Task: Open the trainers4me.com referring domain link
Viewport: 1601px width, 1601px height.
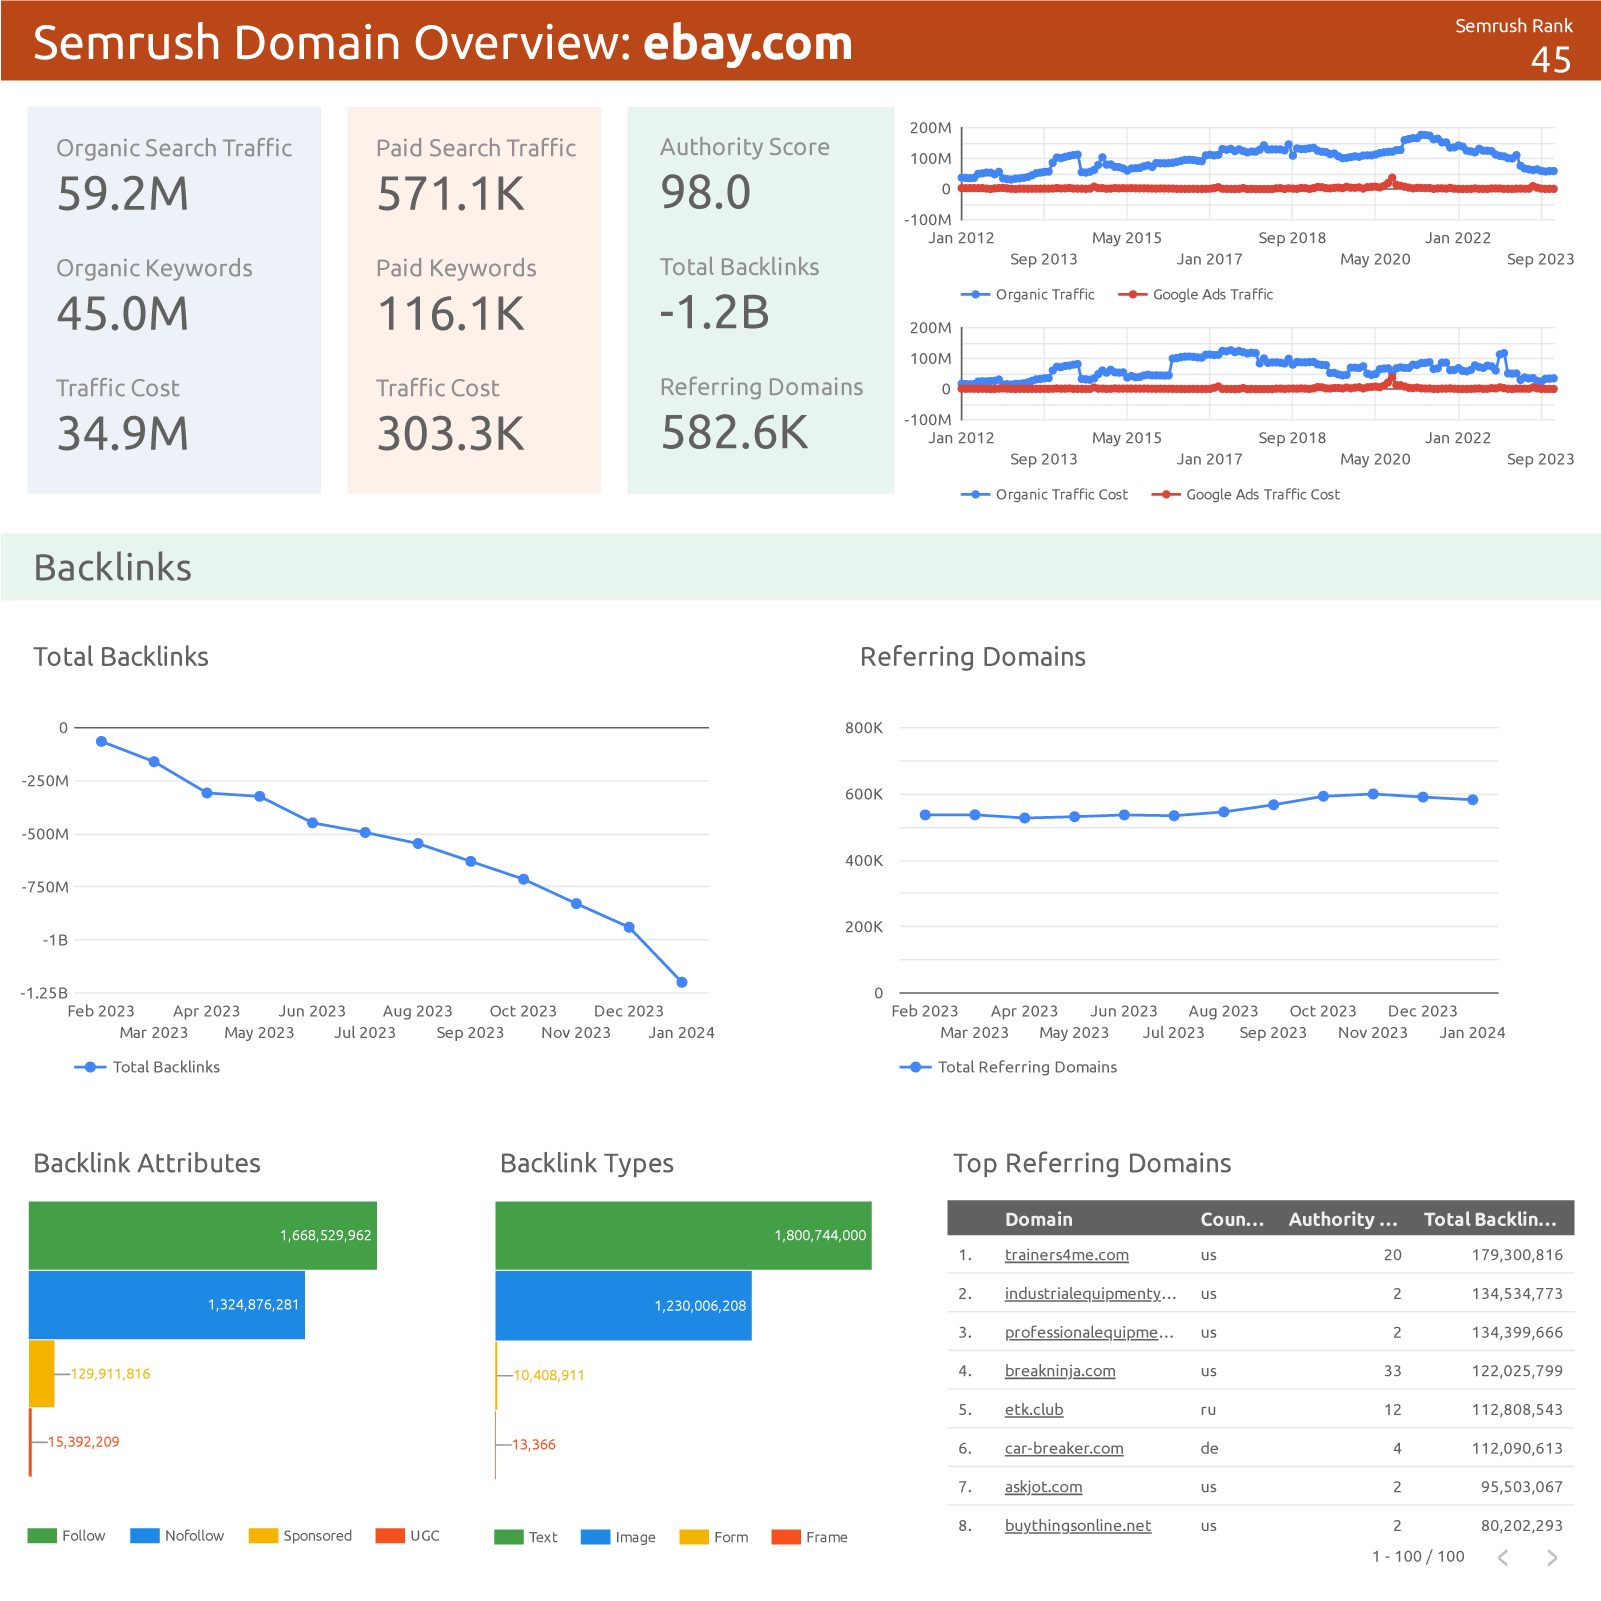Action: 1066,1254
